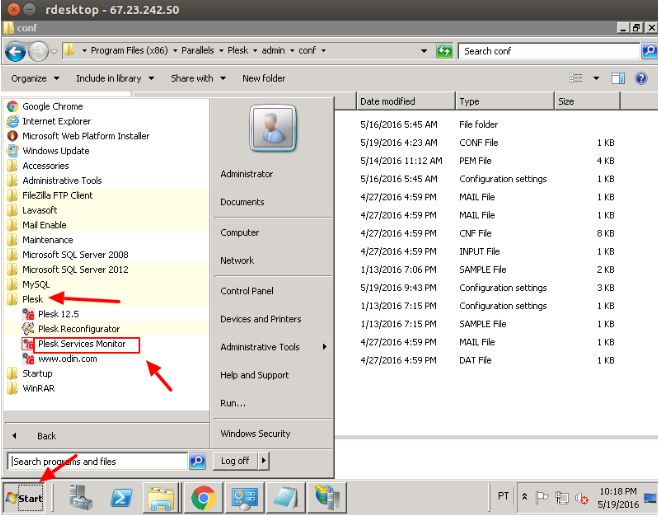
Task: Click the Explorer Forward navigation arrow
Action: point(39,52)
